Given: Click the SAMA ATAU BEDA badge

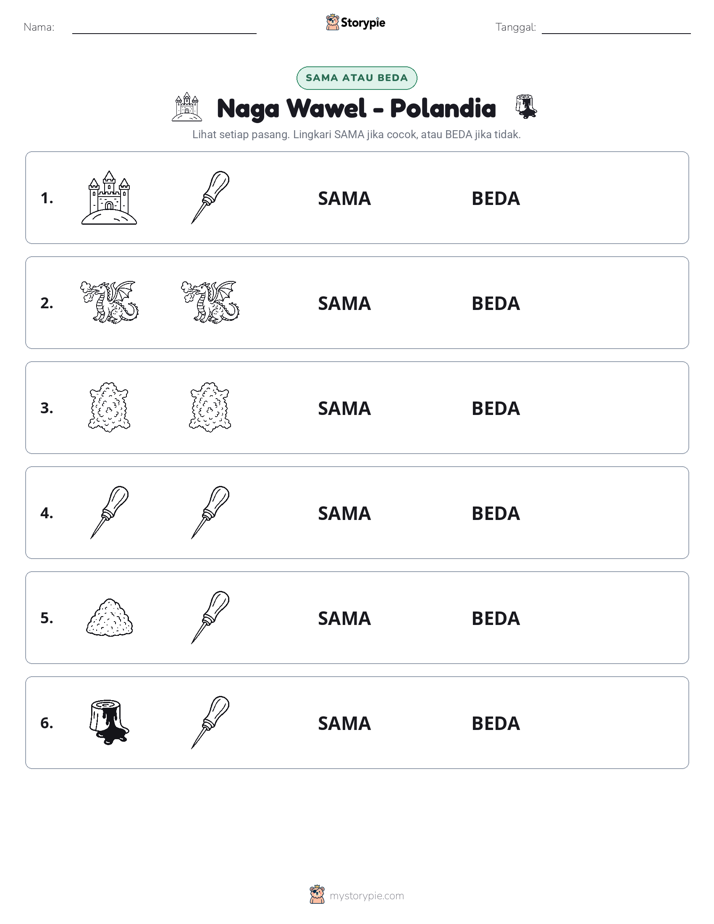Looking at the screenshot, I should (x=356, y=78).
